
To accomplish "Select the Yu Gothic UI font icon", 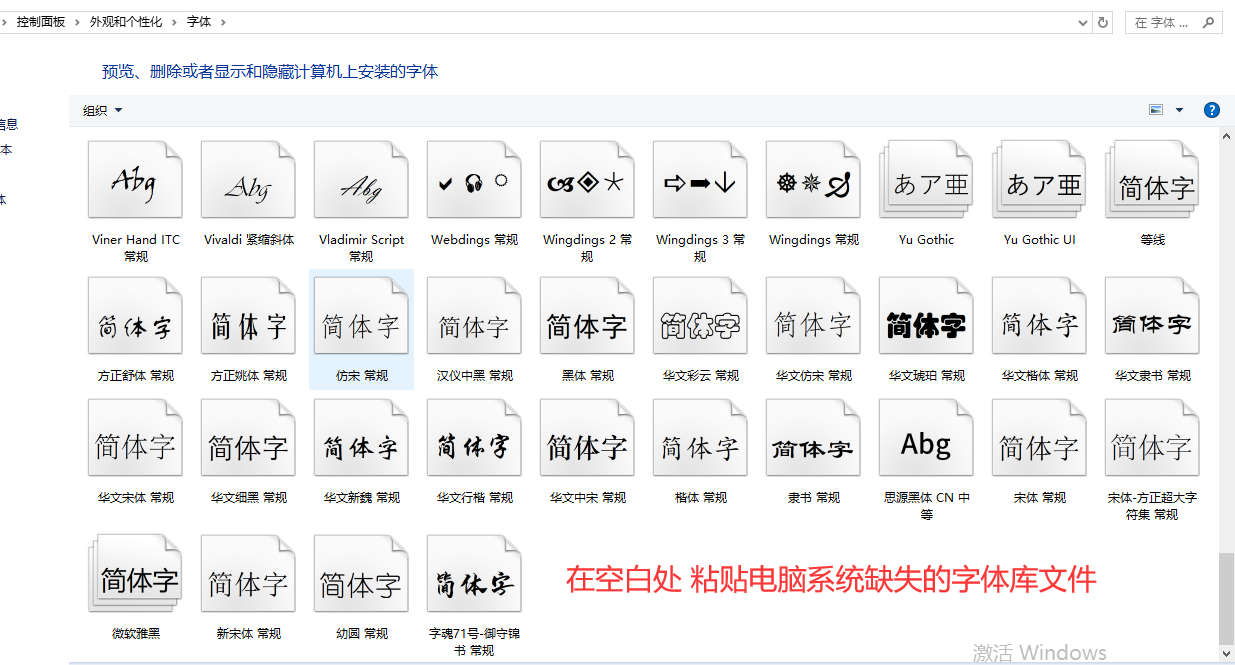I will click(x=1040, y=180).
